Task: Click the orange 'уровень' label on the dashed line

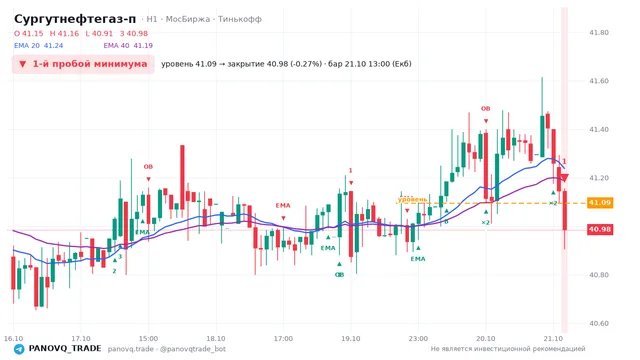Action: [413, 200]
